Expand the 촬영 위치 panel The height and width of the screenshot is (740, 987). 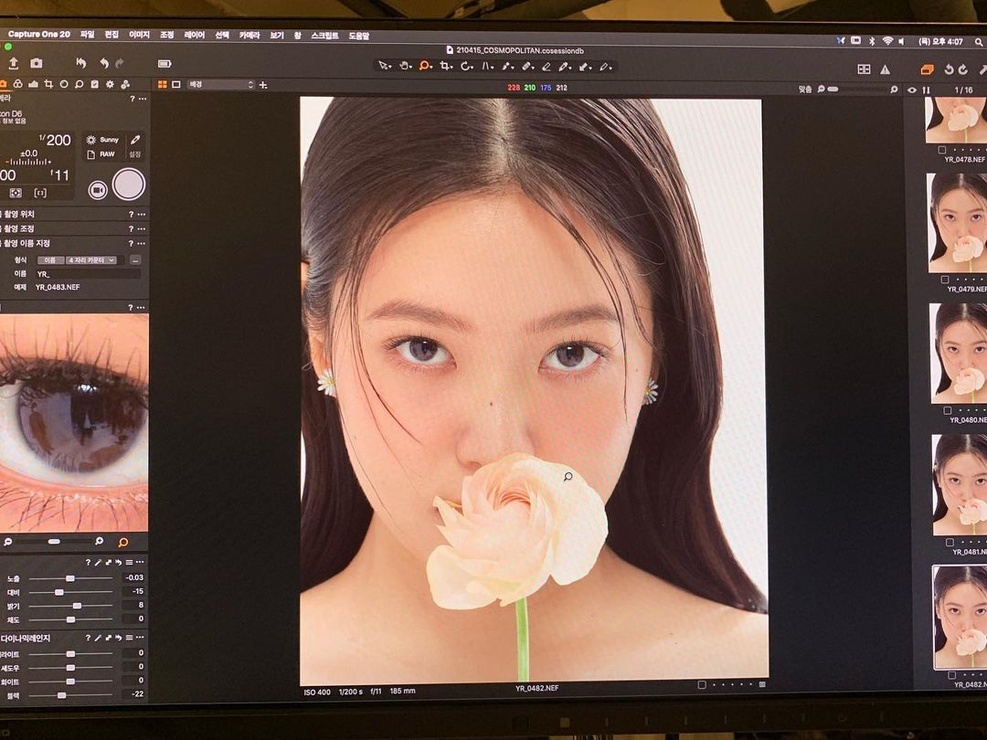[19, 214]
